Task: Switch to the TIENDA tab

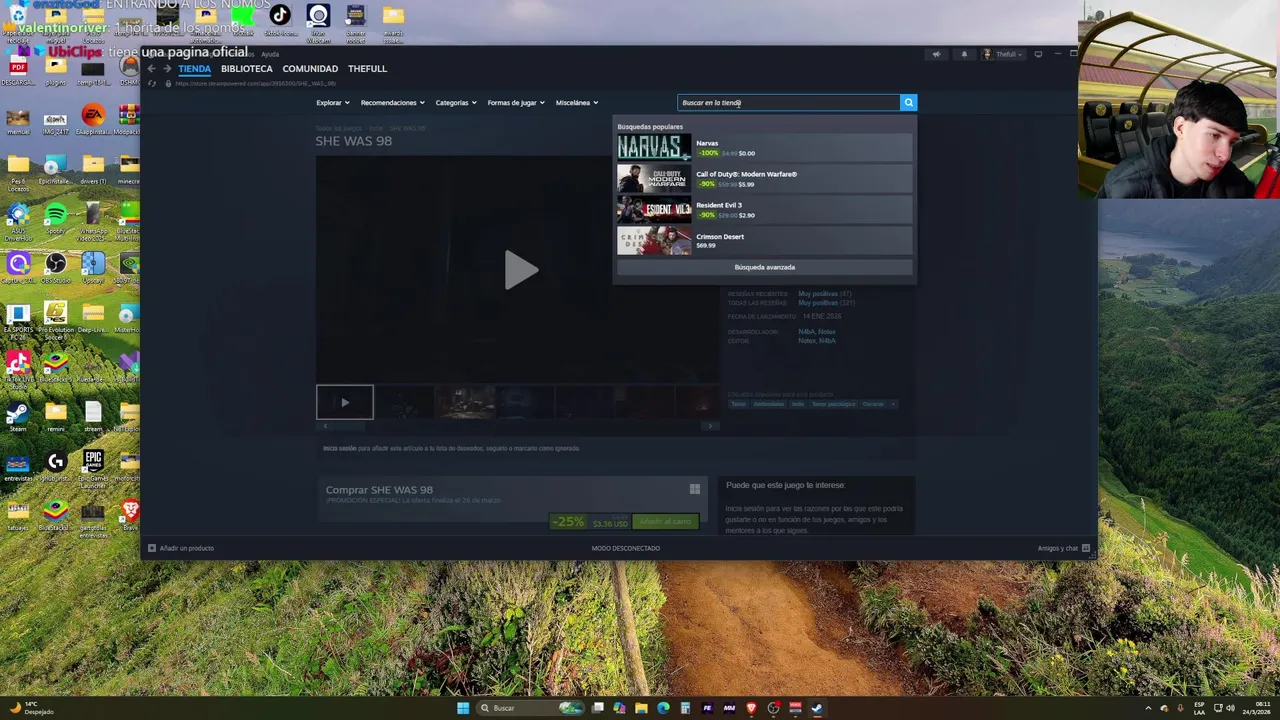Action: (x=195, y=69)
